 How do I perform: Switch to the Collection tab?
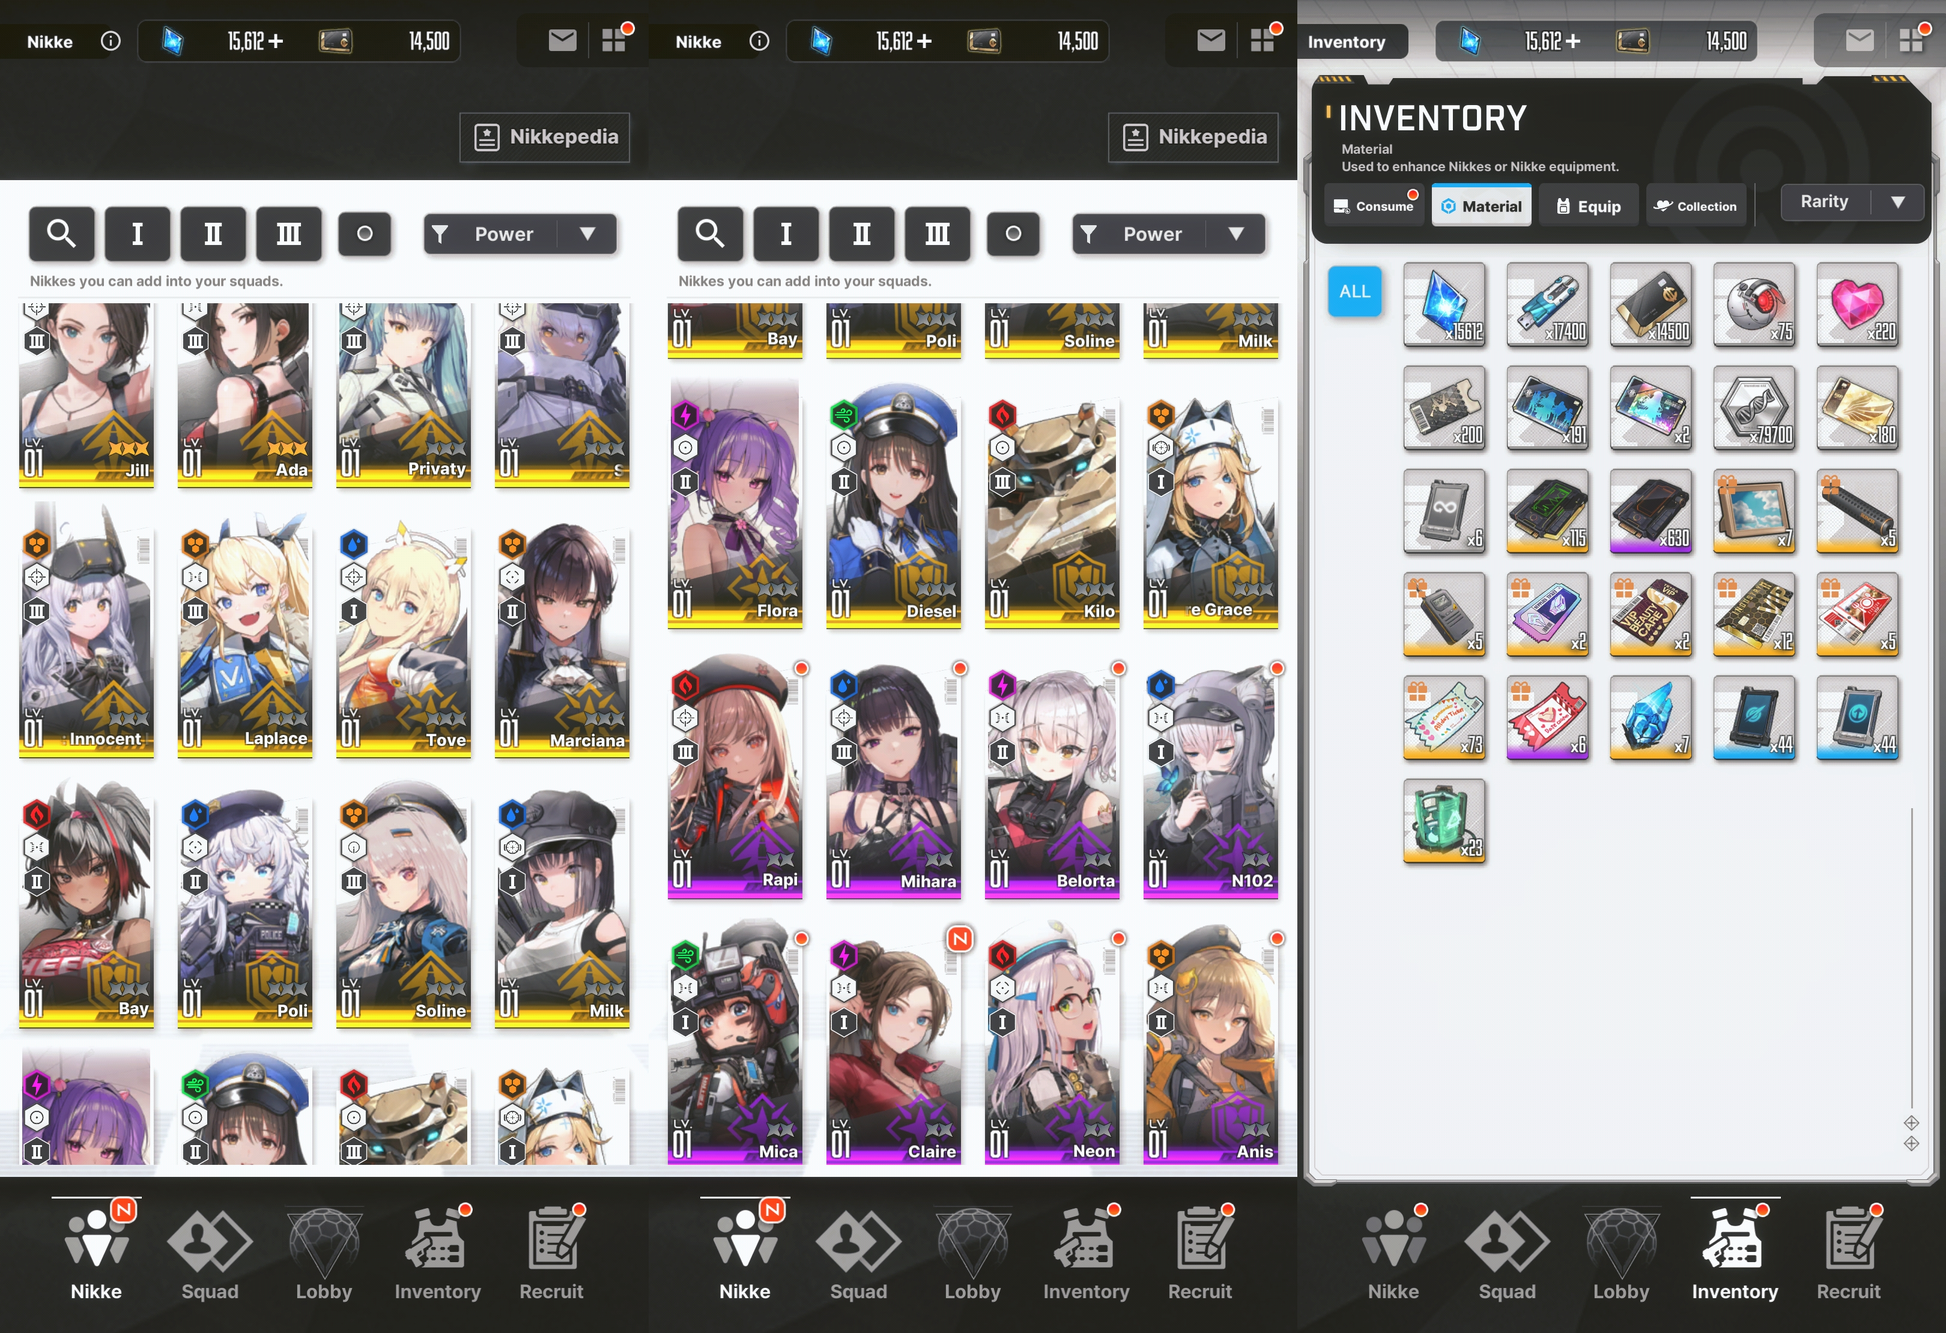1696,206
